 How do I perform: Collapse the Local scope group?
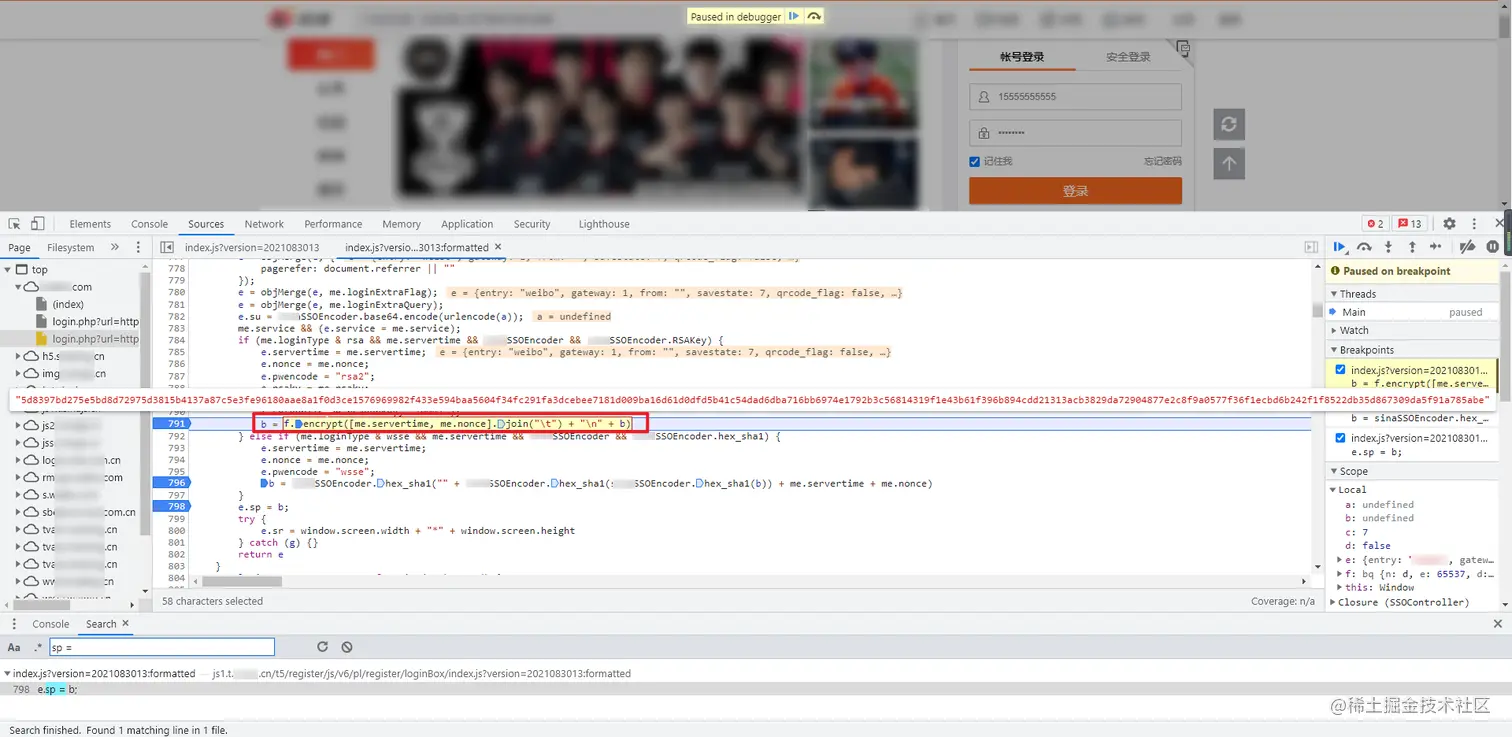1334,490
